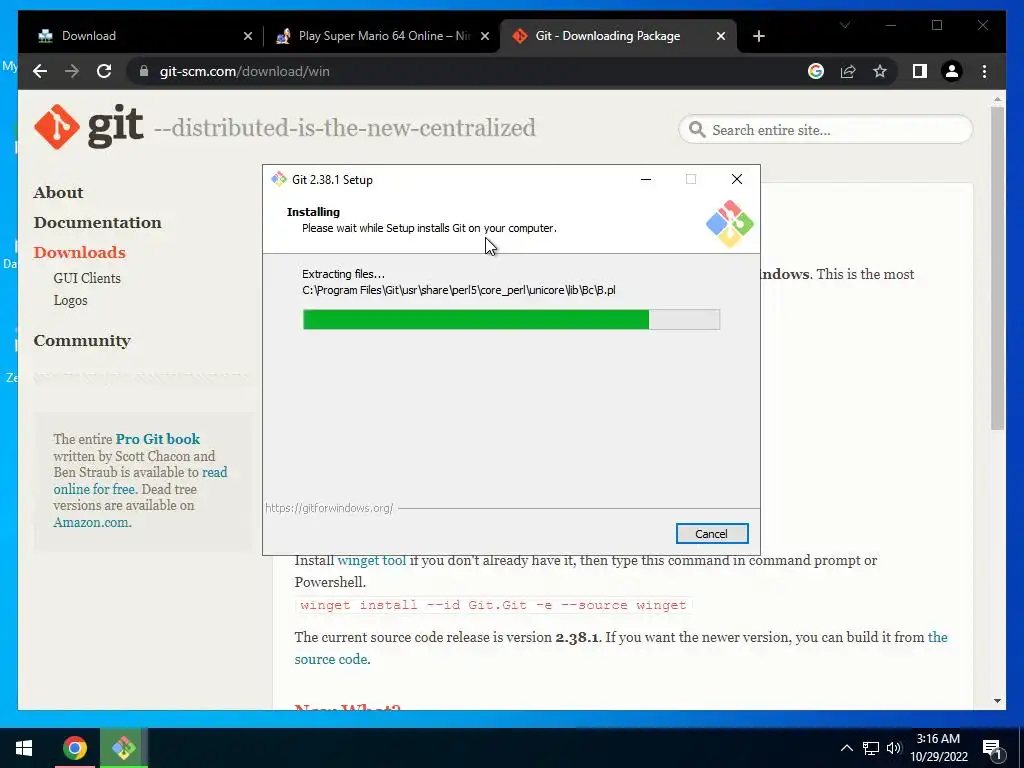Open the Google icon in the address bar
Screen dimensions: 1024x768
point(816,71)
